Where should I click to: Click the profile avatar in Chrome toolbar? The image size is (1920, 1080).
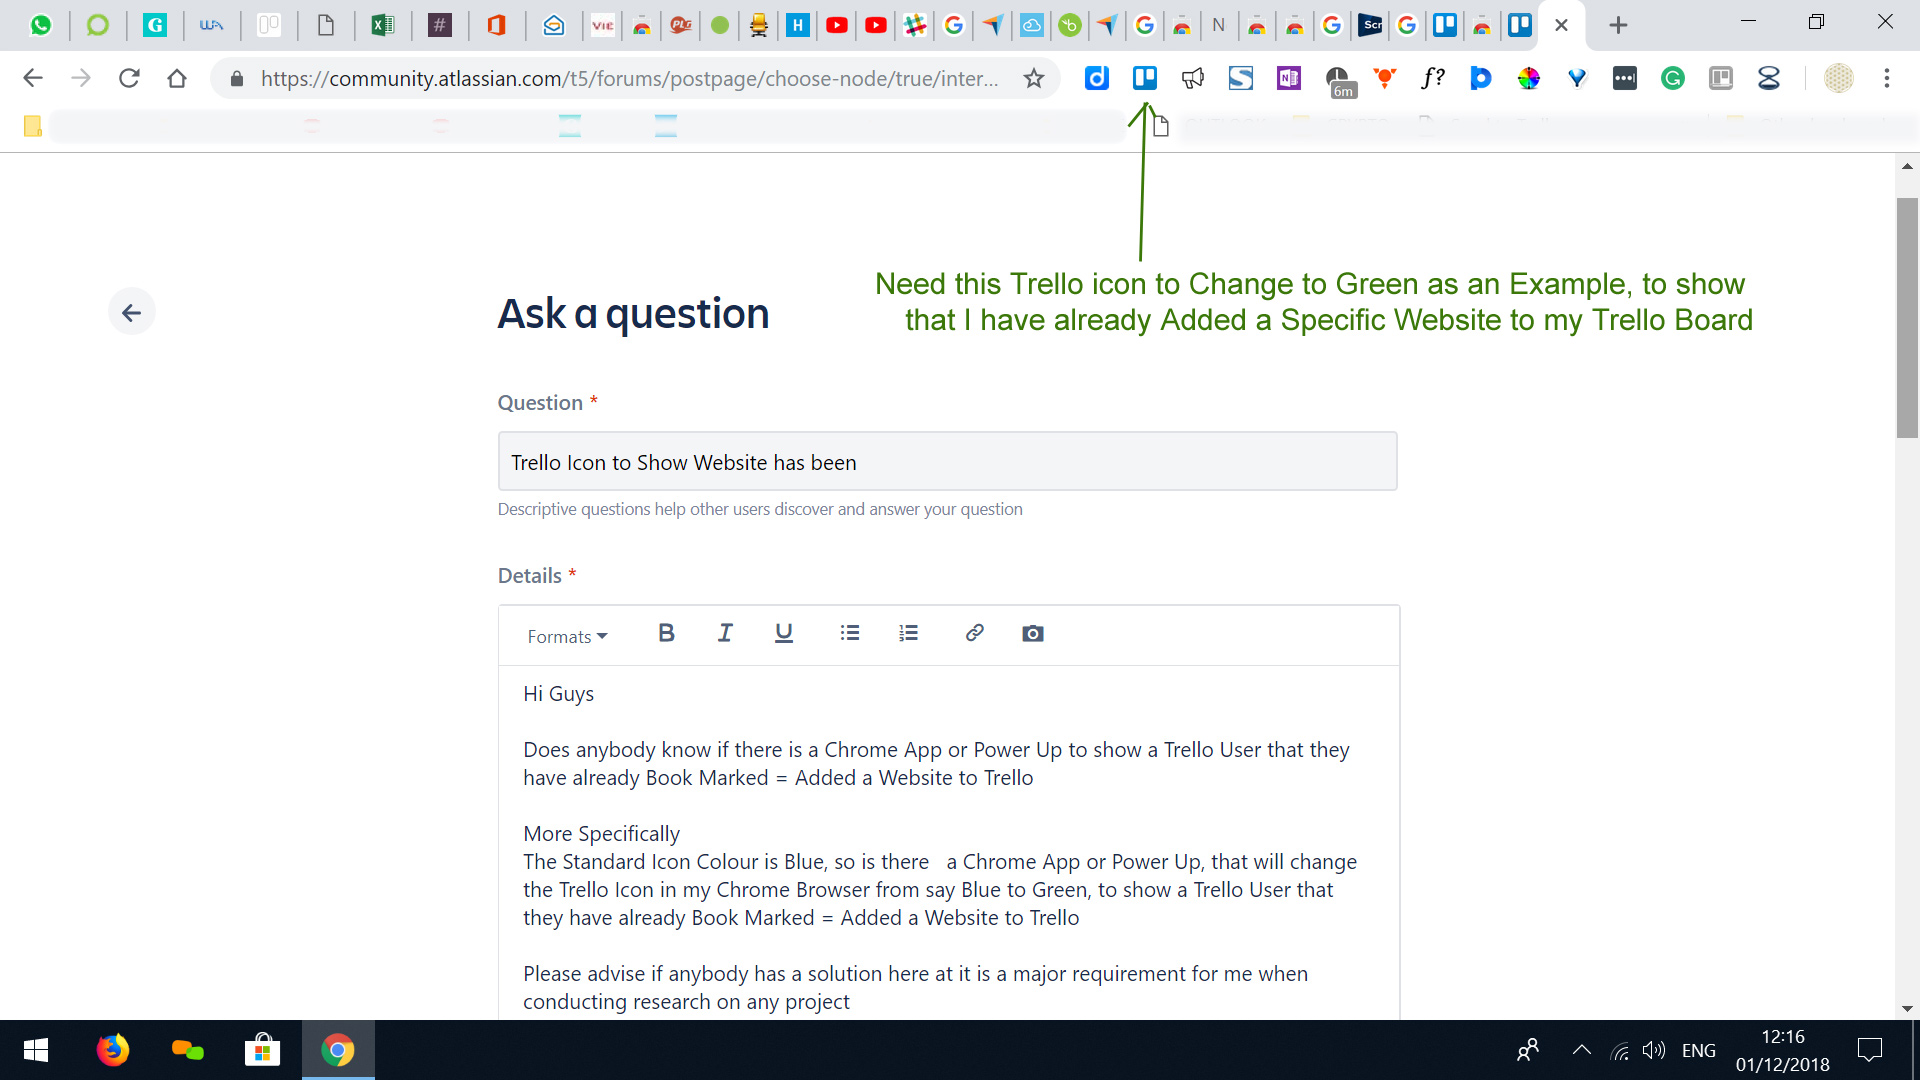1839,78
